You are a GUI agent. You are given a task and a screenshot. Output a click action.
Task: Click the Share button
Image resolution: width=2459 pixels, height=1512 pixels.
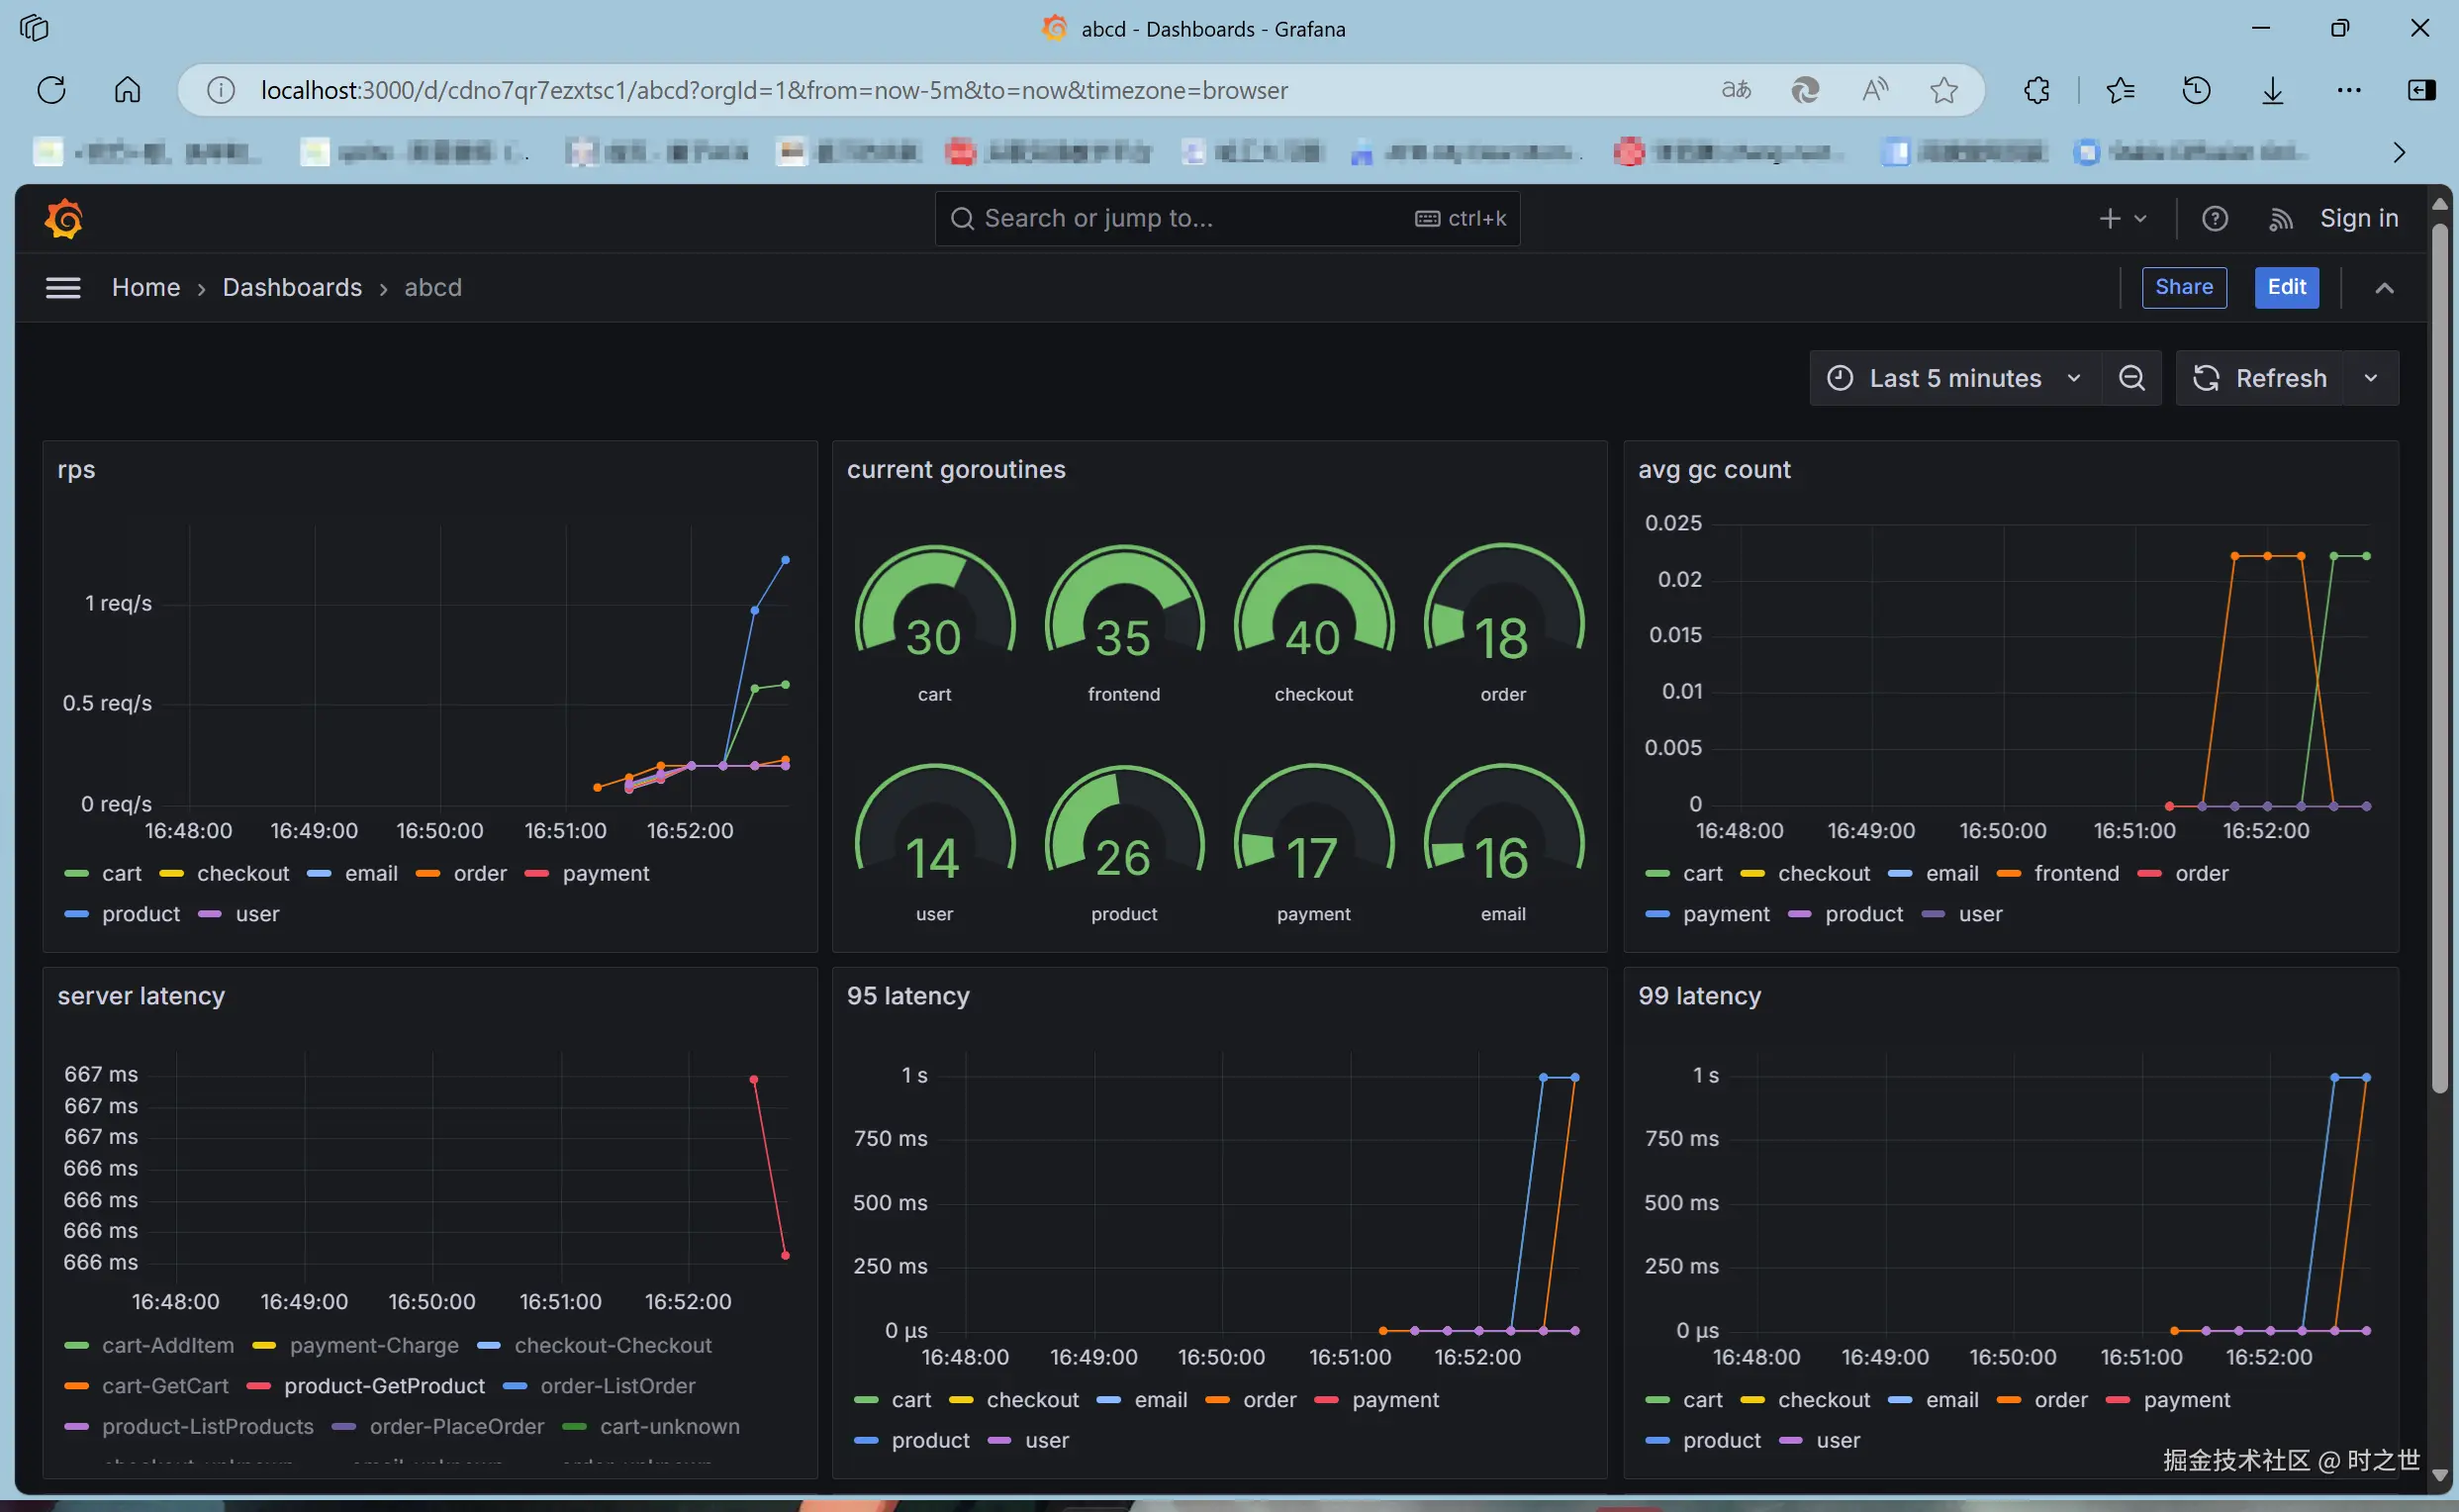click(x=2183, y=288)
